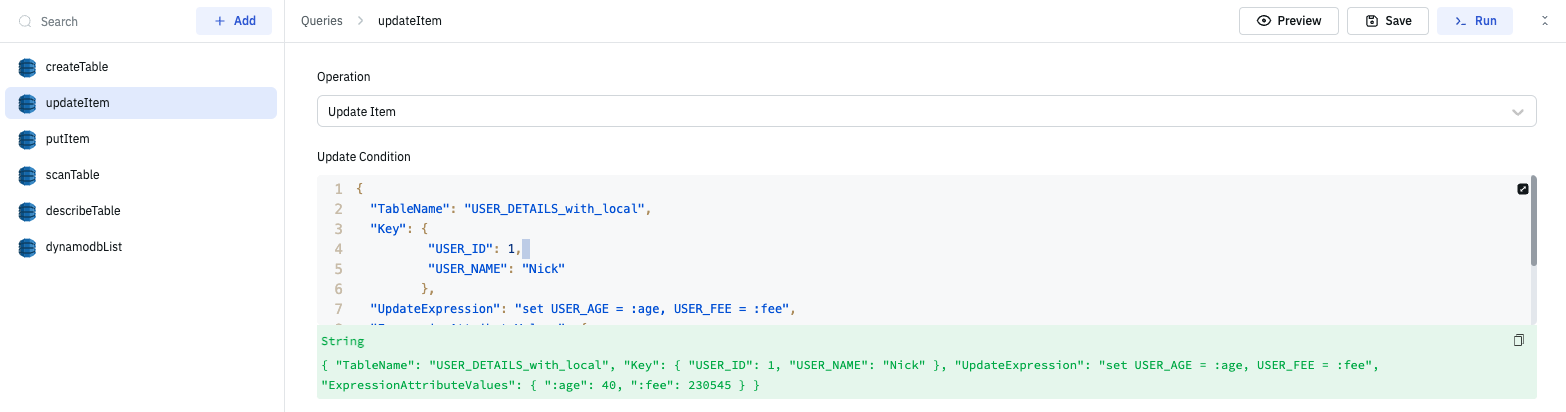
Task: Click the updateItem breadcrumb name
Action: 409,21
